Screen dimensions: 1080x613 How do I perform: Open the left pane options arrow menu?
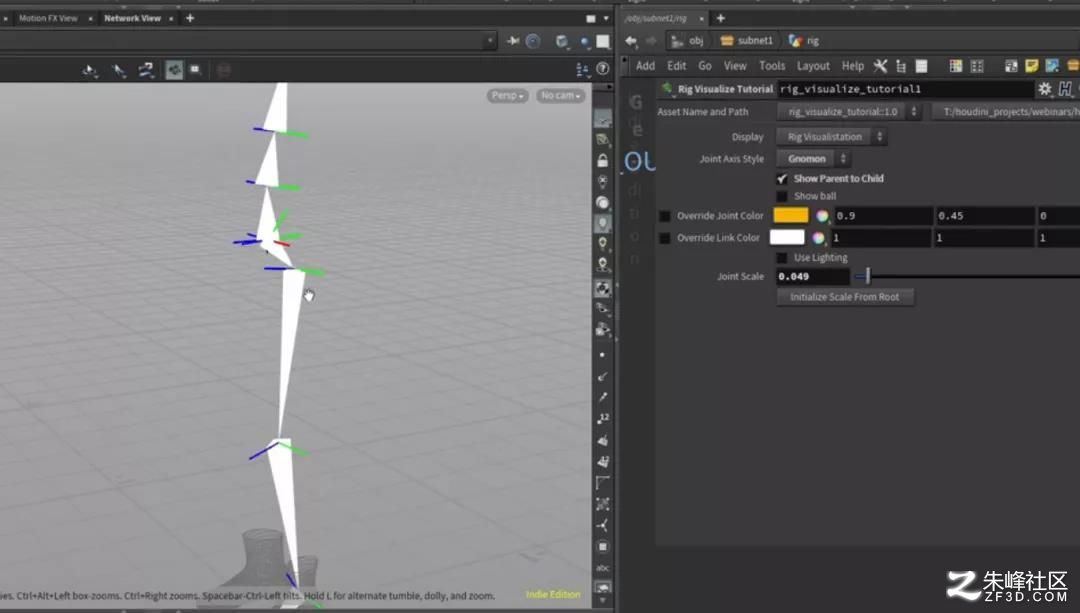pyautogui.click(x=606, y=19)
